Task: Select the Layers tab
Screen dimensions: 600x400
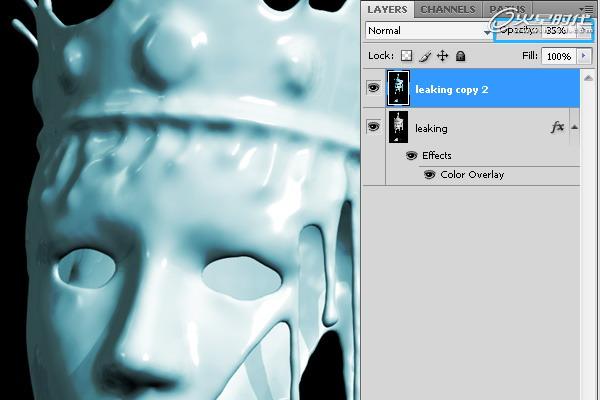Action: pos(387,10)
